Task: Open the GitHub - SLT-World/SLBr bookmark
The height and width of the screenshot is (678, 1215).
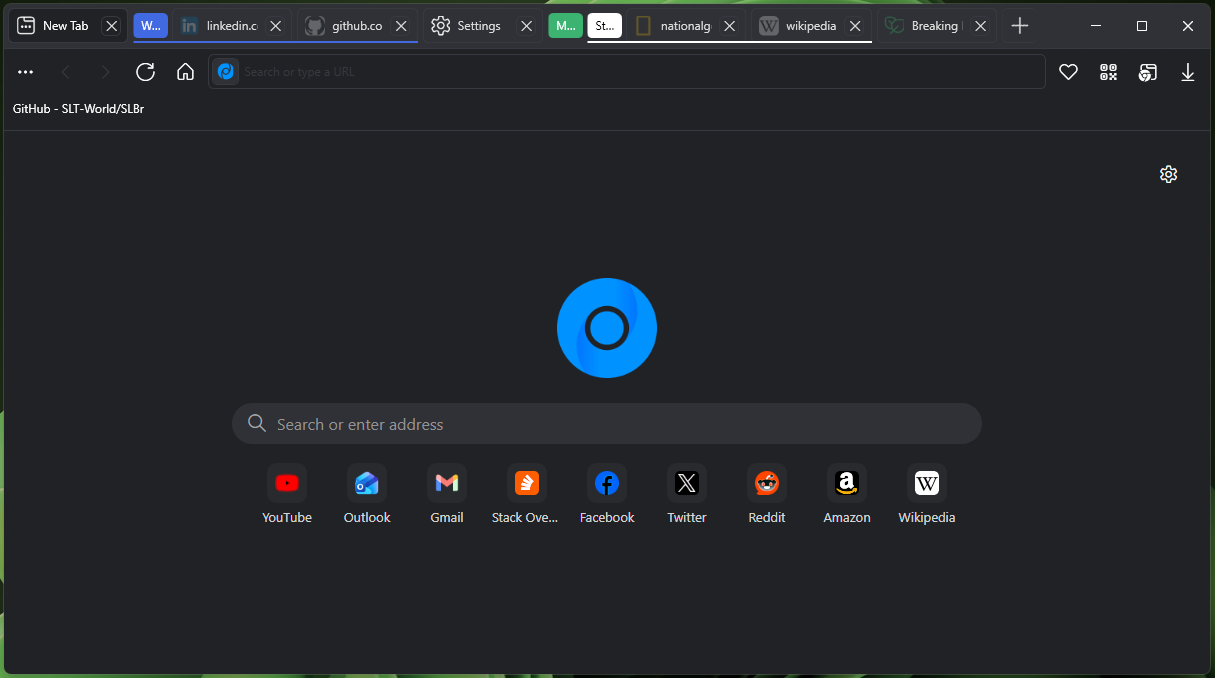Action: click(x=78, y=109)
